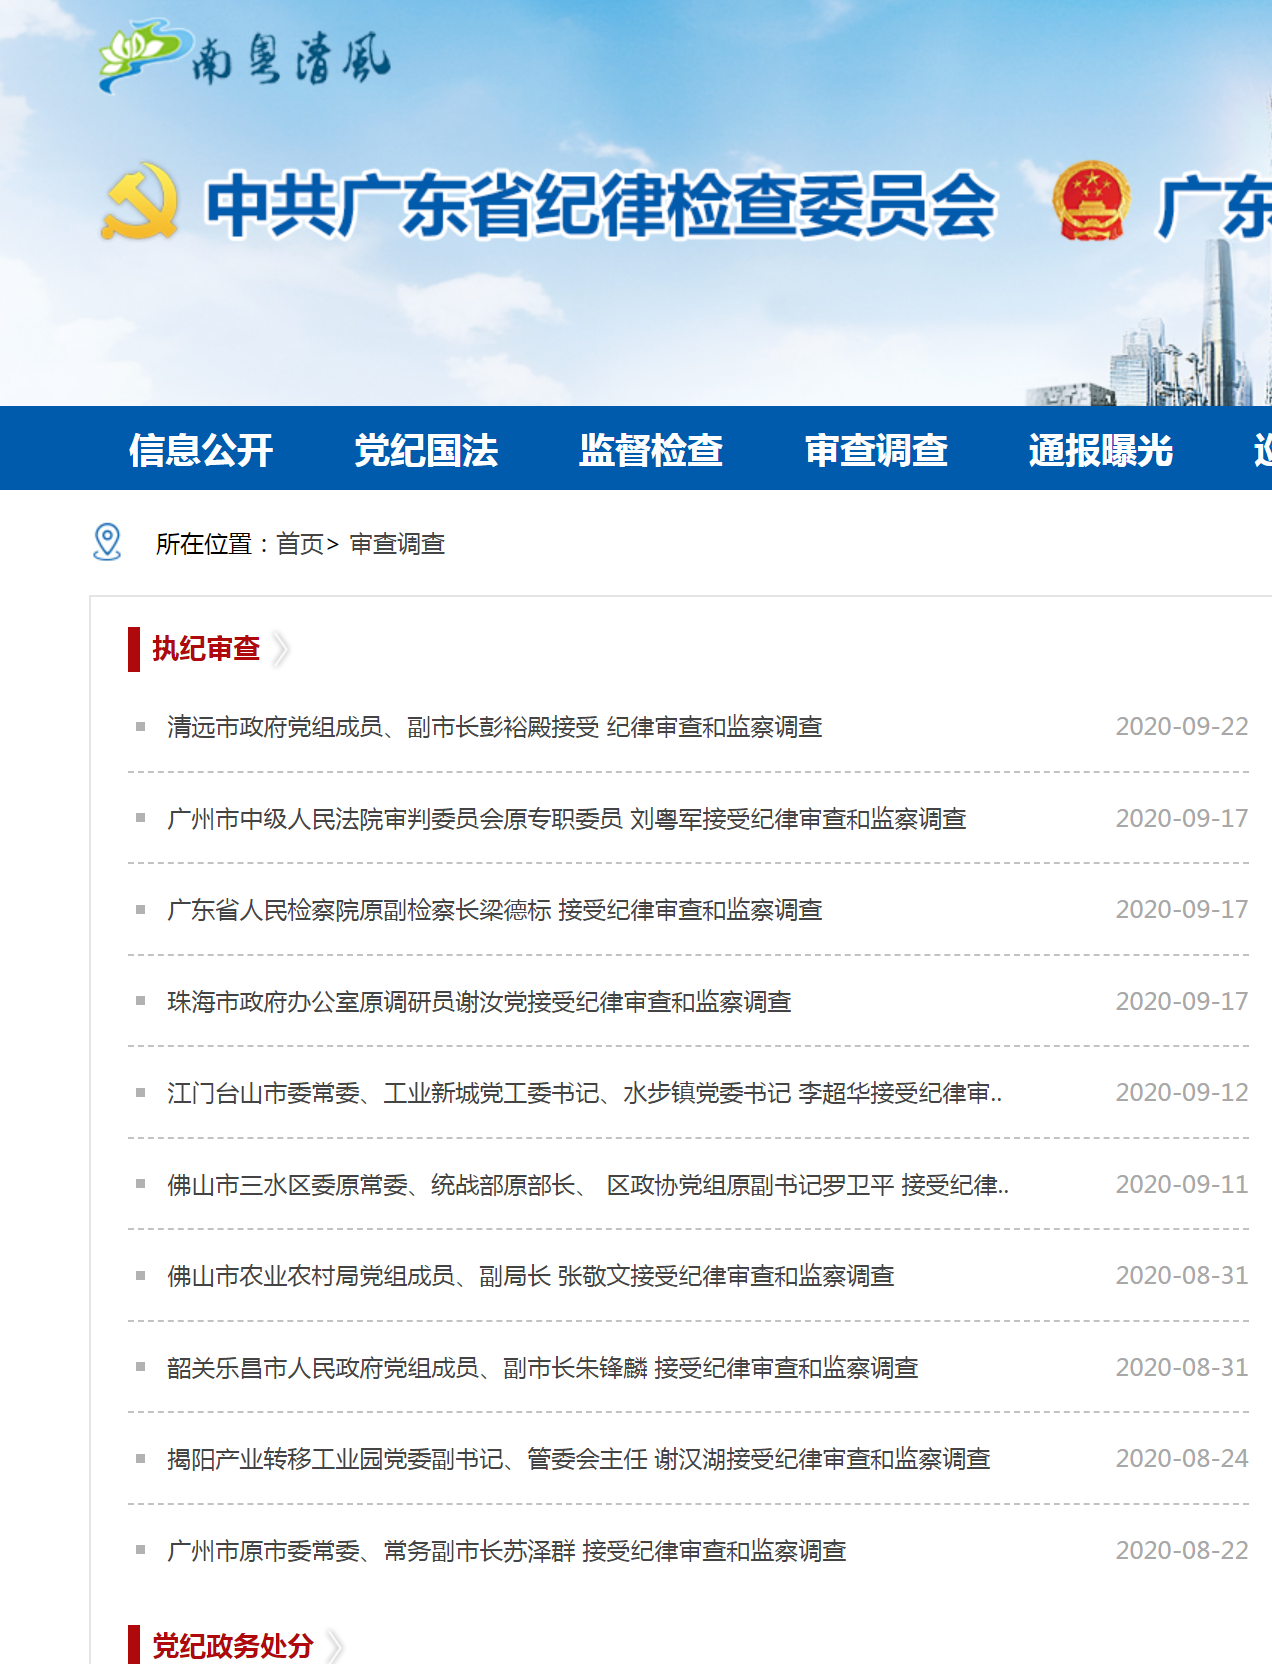Open the 通报曝光 navigation item
The width and height of the screenshot is (1272, 1664).
tap(1100, 450)
